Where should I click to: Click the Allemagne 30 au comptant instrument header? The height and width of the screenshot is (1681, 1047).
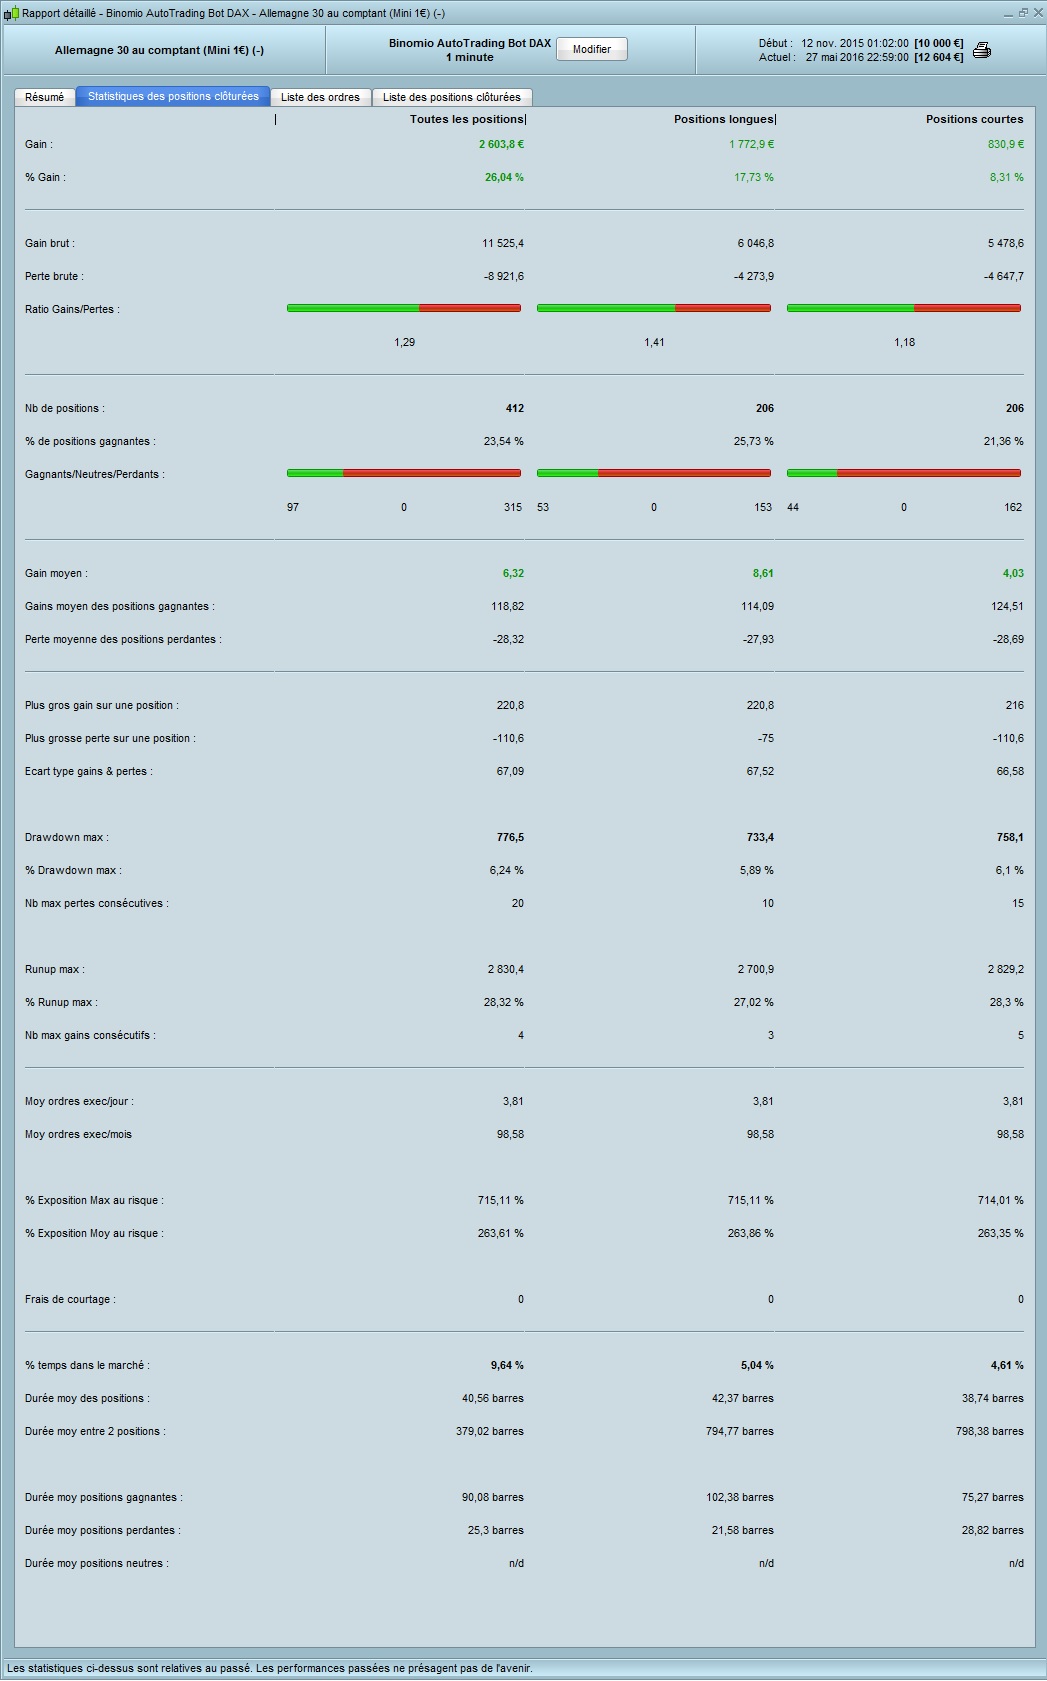159,50
